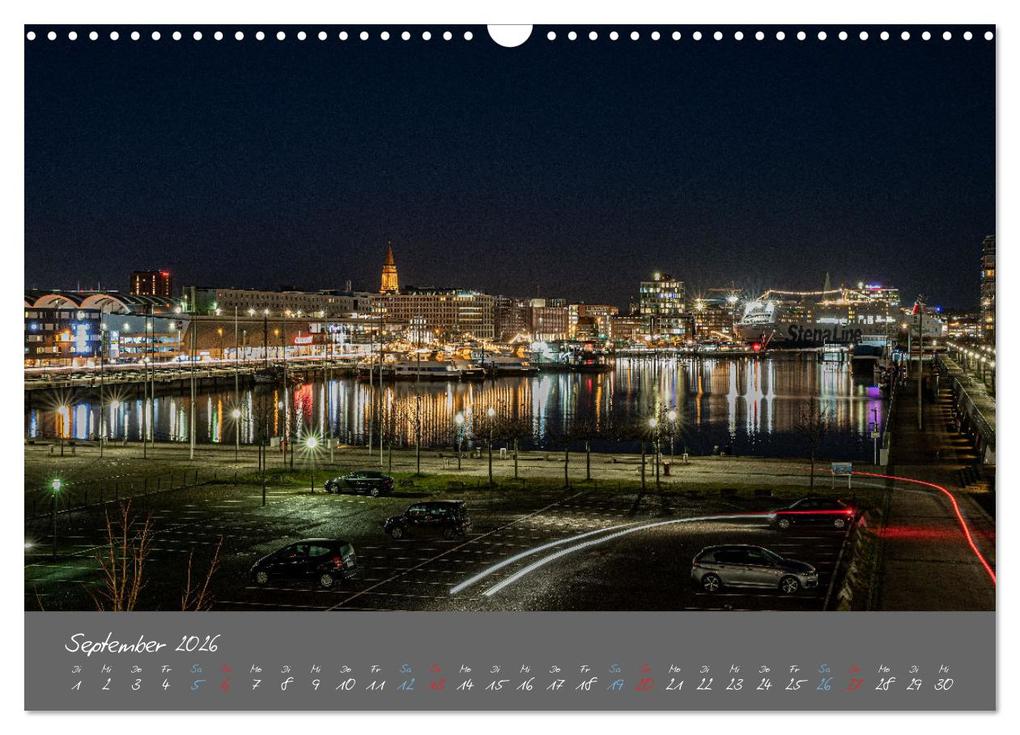The height and width of the screenshot is (735, 1020).
Task: Click date 19 shown in blue
Action: tap(614, 686)
